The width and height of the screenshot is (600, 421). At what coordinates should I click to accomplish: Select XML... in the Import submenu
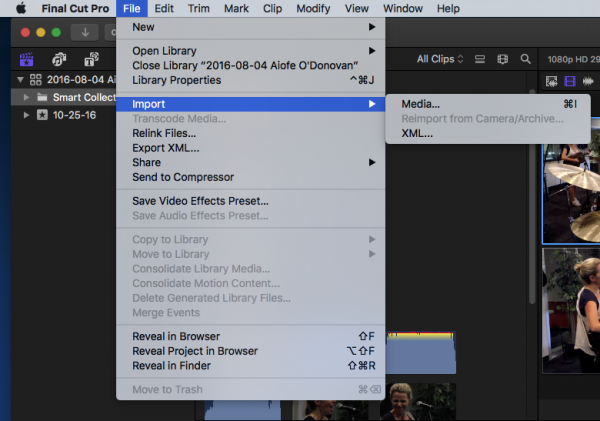click(x=417, y=133)
